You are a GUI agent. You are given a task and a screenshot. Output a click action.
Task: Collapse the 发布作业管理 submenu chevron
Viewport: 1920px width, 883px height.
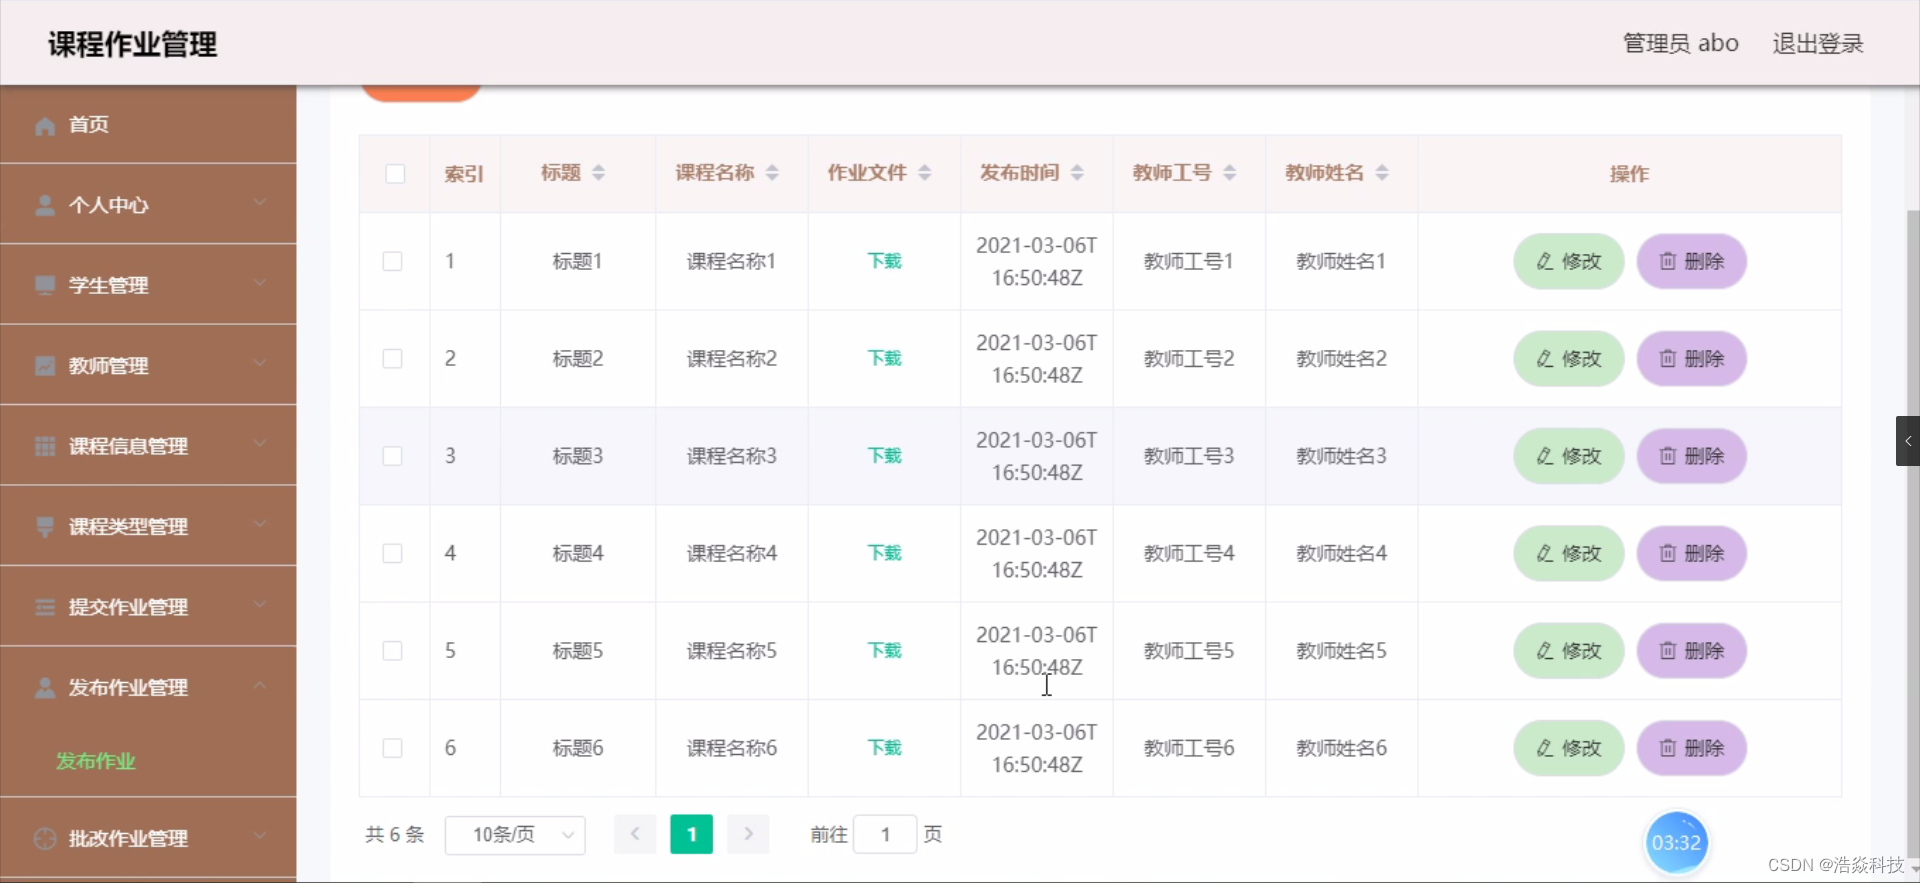(x=260, y=685)
